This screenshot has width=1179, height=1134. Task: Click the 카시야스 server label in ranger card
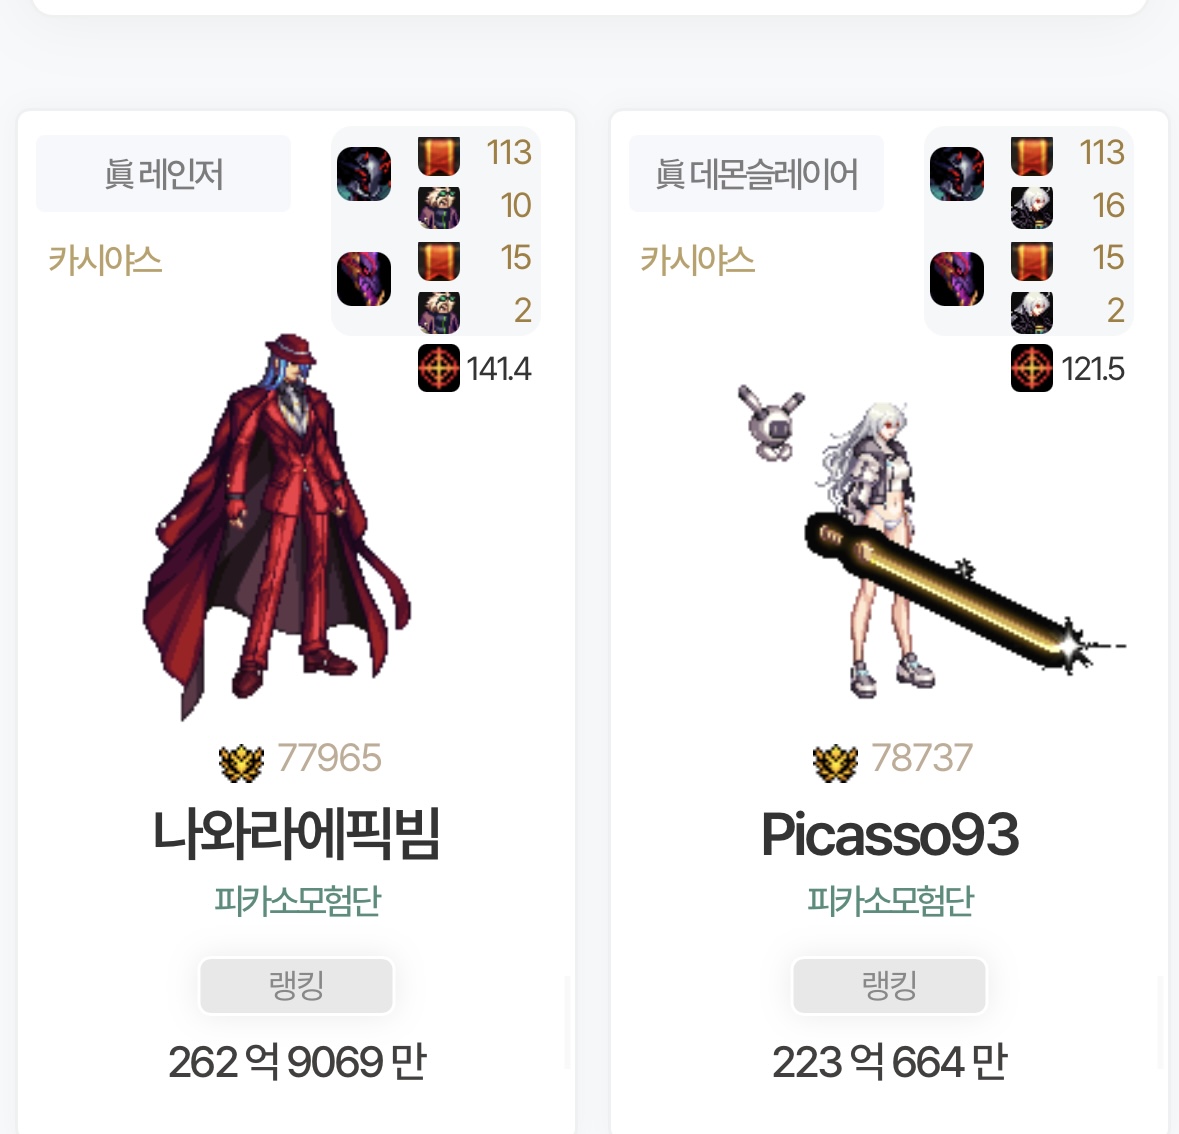[x=105, y=260]
